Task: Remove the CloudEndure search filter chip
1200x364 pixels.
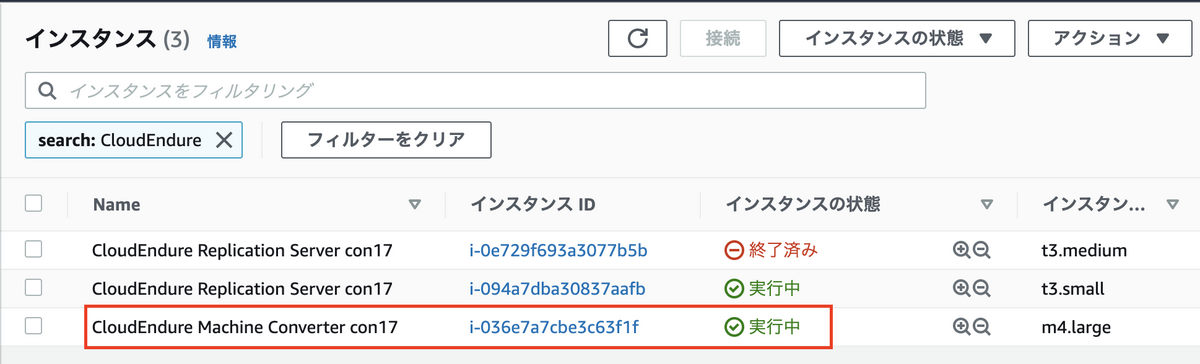Action: click(223, 141)
